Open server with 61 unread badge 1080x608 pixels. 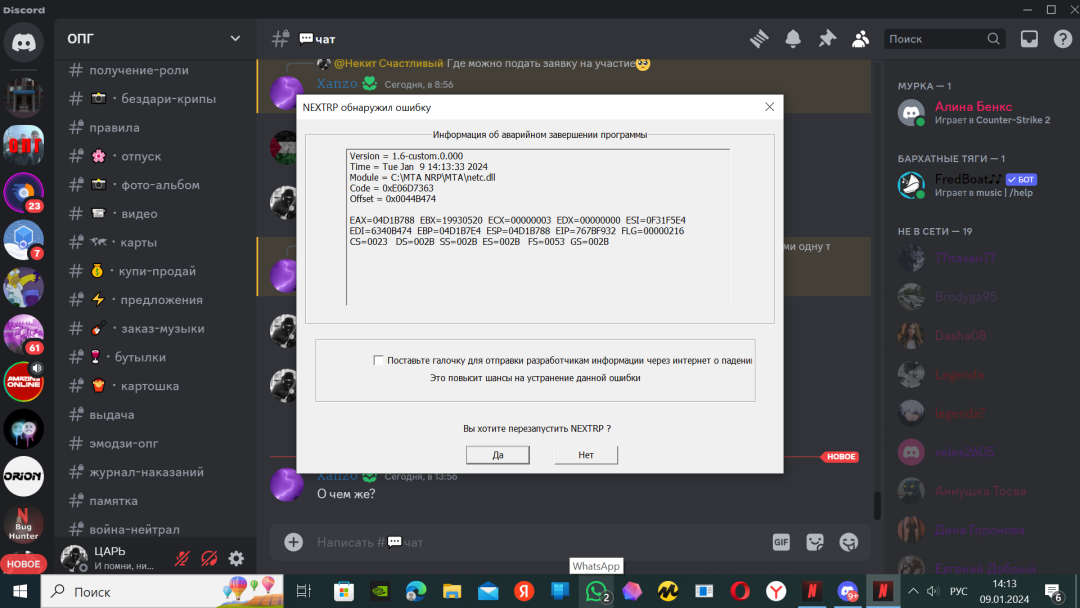click(23, 334)
